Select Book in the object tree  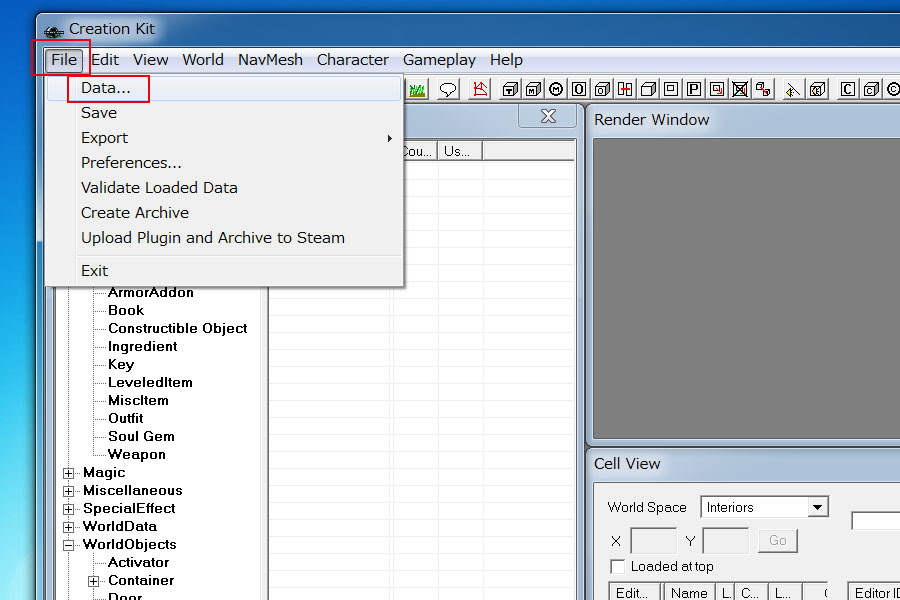click(126, 311)
